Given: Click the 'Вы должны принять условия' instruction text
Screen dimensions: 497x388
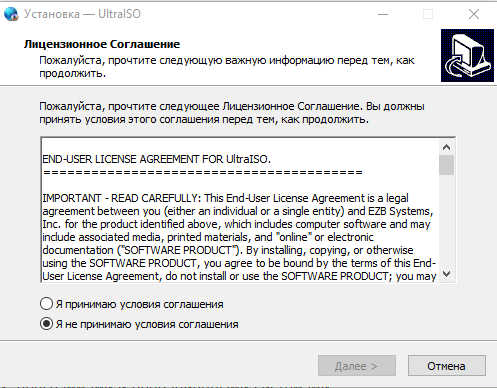Looking at the screenshot, I should [x=232, y=113].
